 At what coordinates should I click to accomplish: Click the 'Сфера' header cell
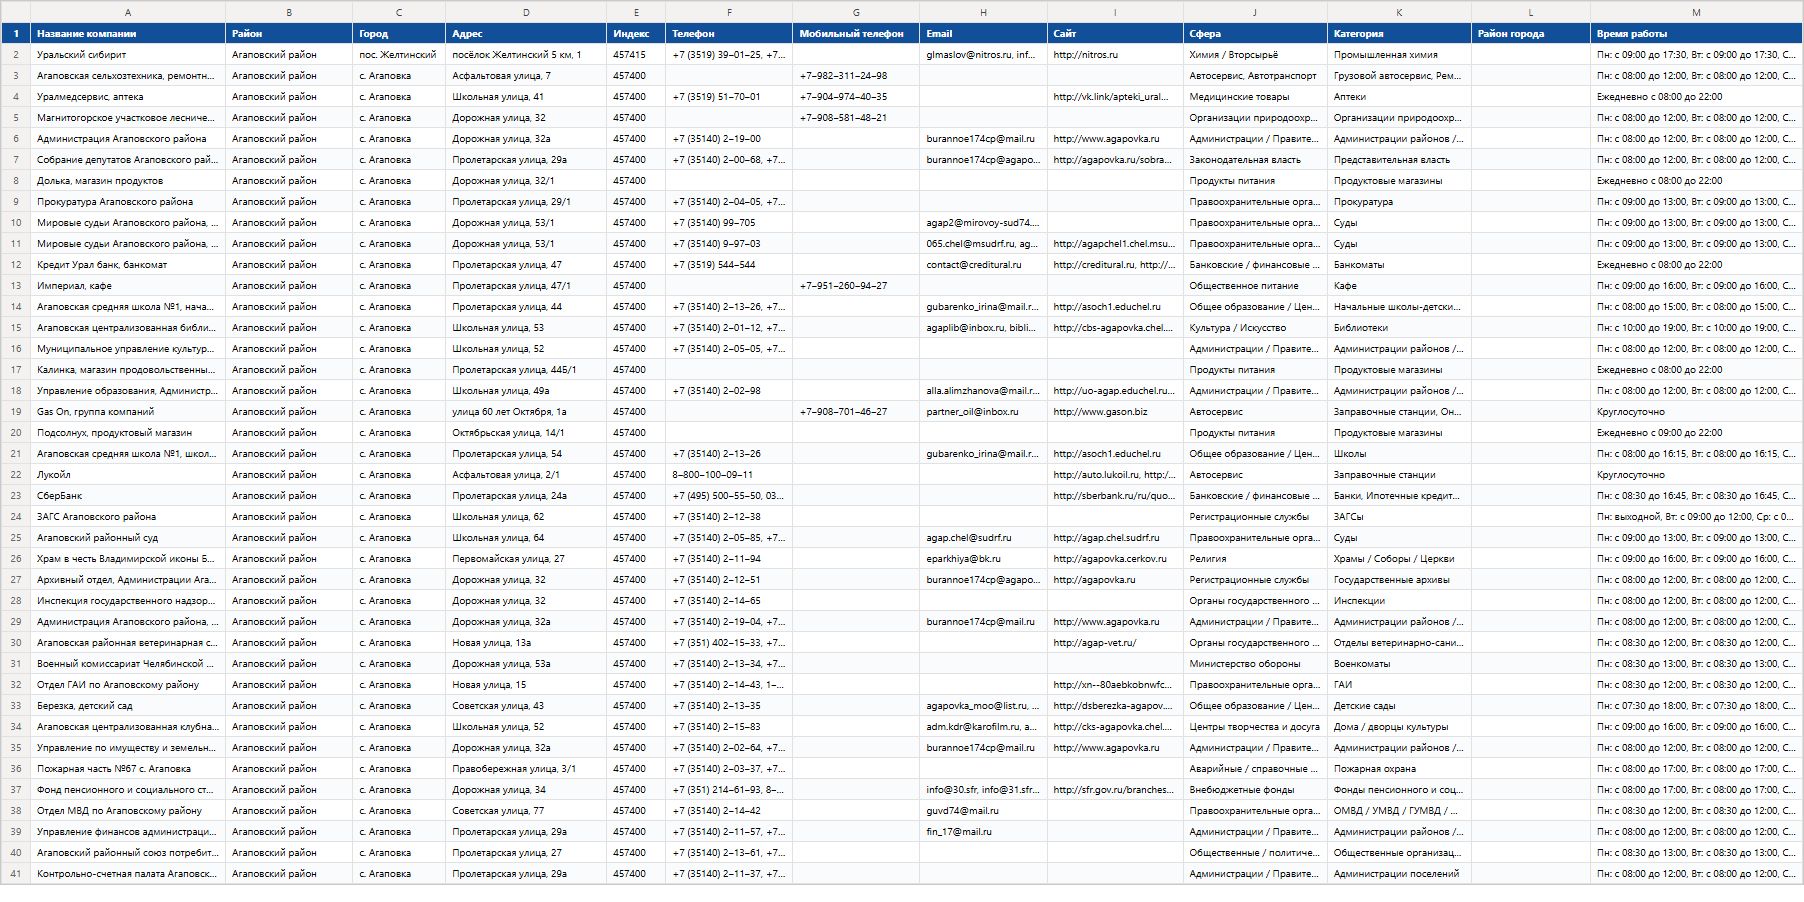pos(1255,34)
